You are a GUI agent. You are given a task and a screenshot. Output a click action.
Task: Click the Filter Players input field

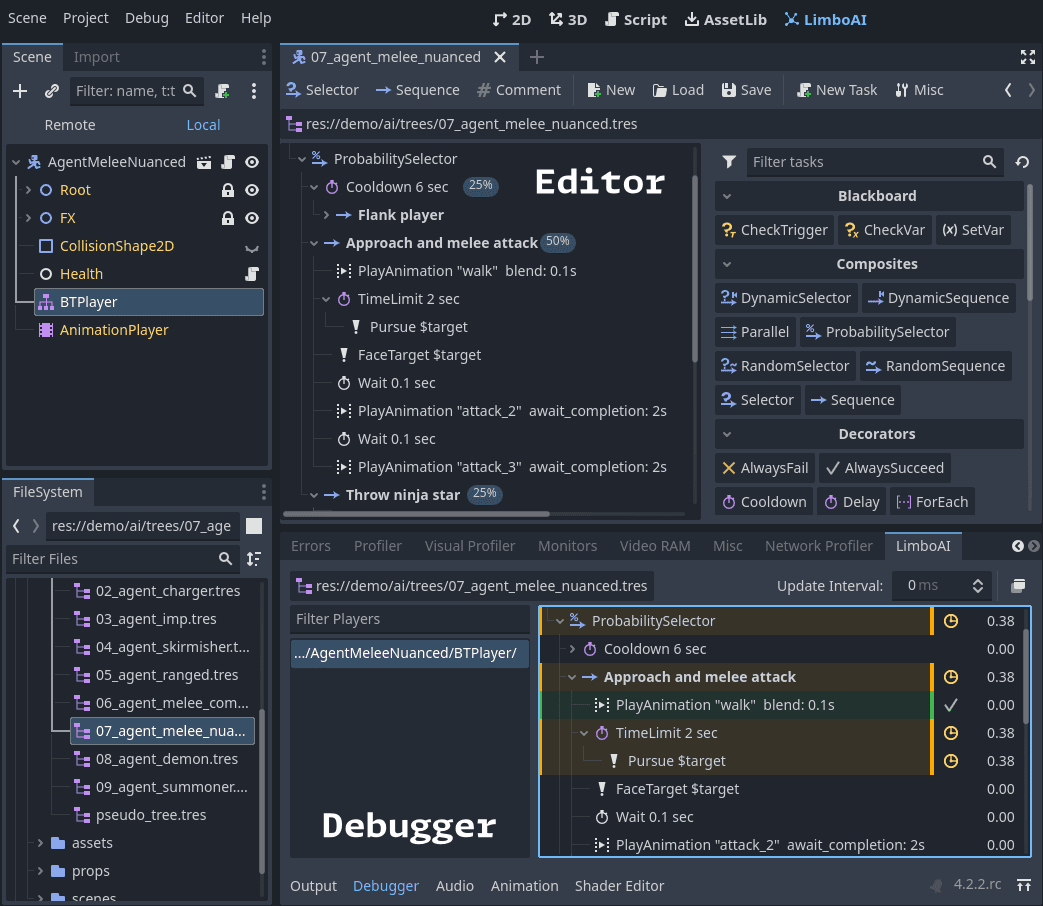[x=409, y=618]
